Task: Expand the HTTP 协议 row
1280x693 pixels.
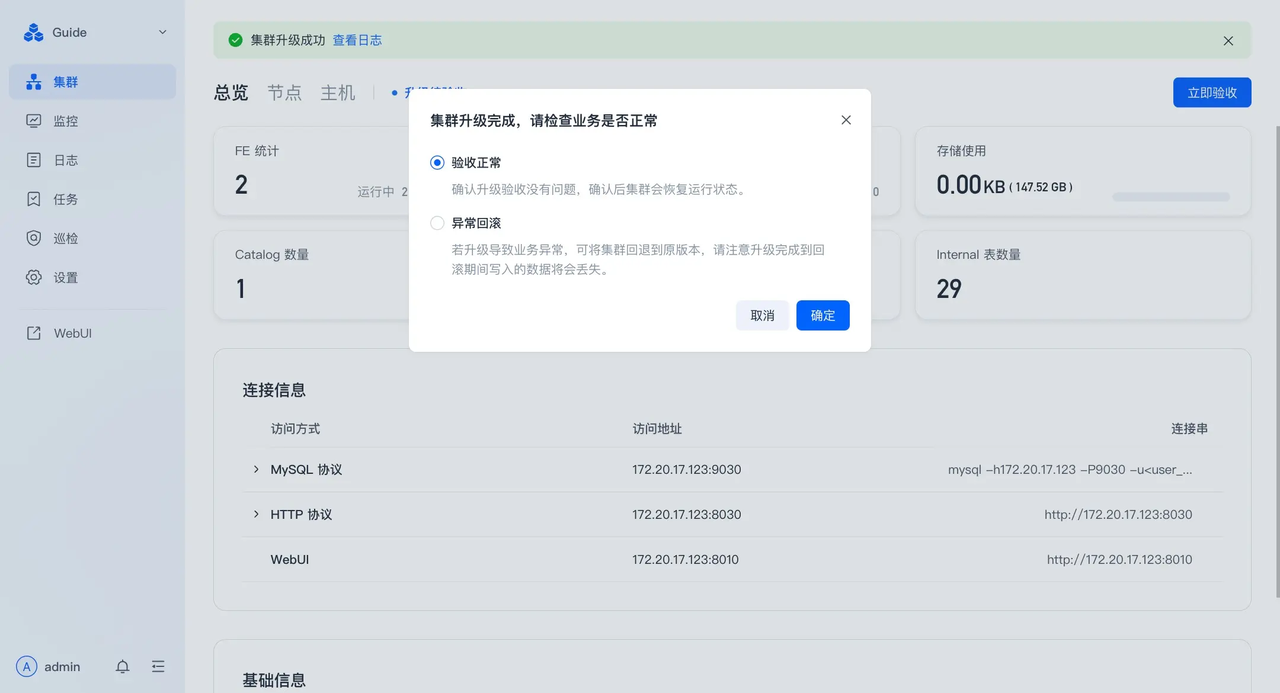Action: (256, 514)
